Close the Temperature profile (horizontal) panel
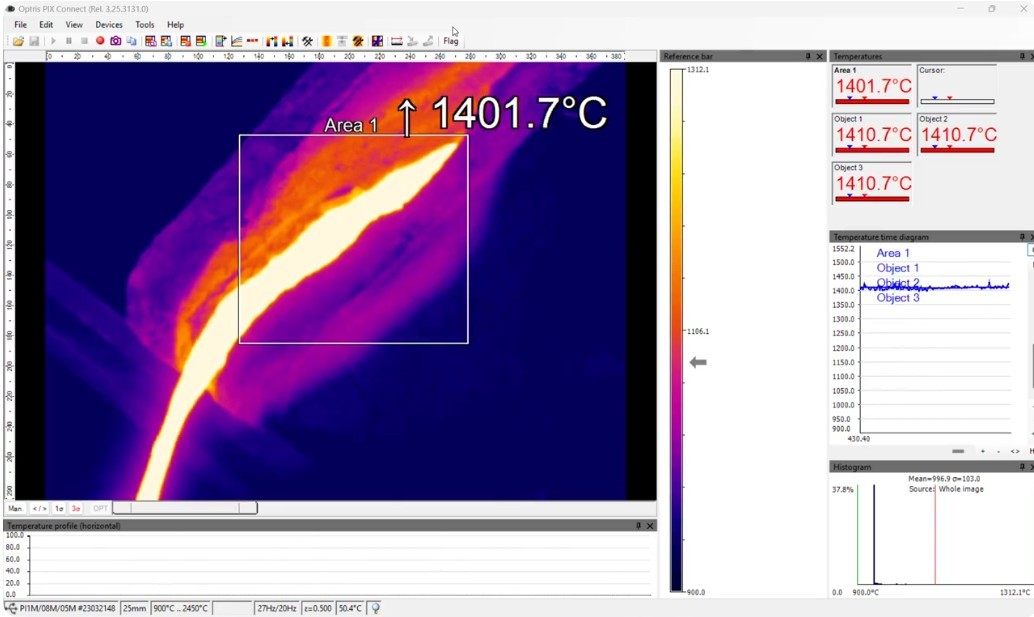 tap(650, 525)
